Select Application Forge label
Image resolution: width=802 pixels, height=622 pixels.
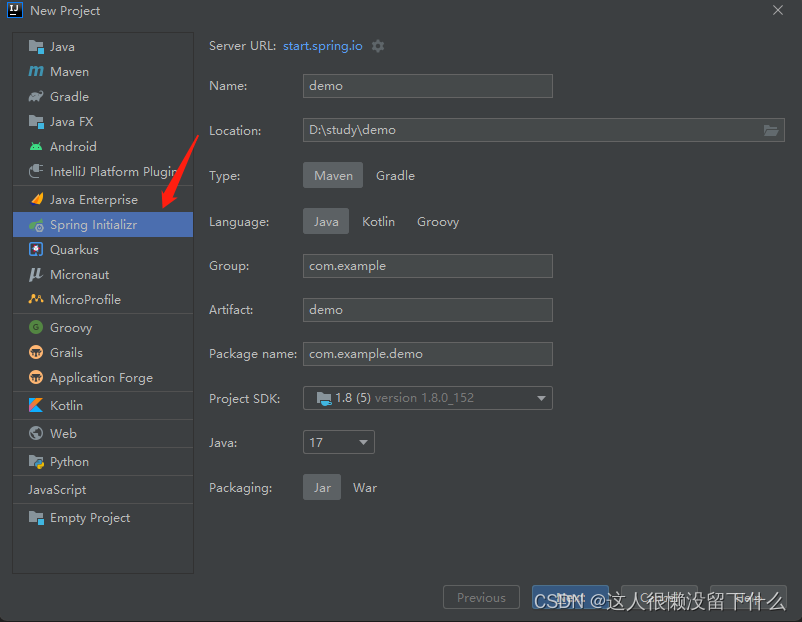101,377
